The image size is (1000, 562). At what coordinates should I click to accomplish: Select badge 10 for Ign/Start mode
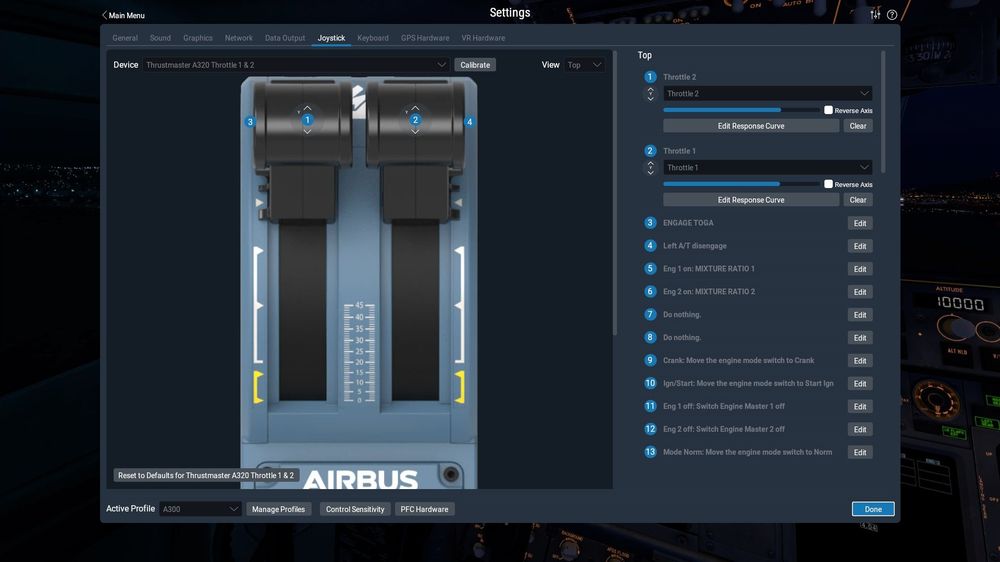pyautogui.click(x=650, y=383)
